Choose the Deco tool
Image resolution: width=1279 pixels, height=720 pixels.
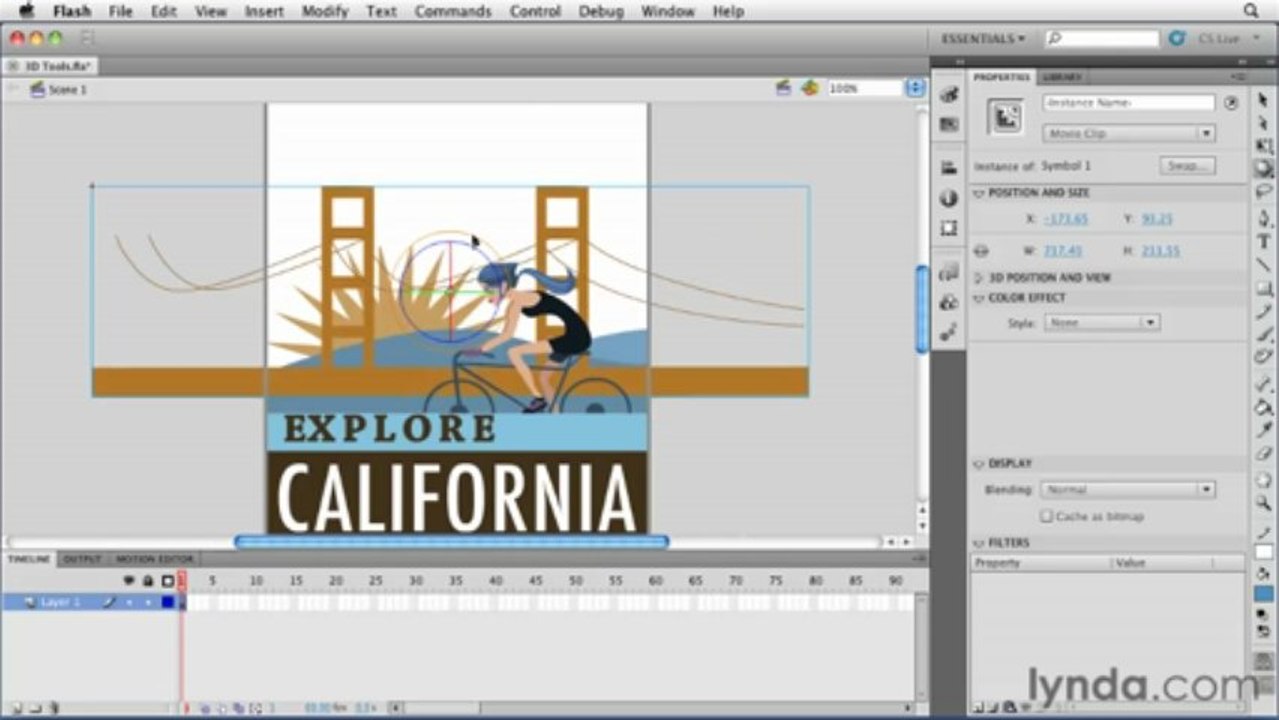click(x=1264, y=357)
